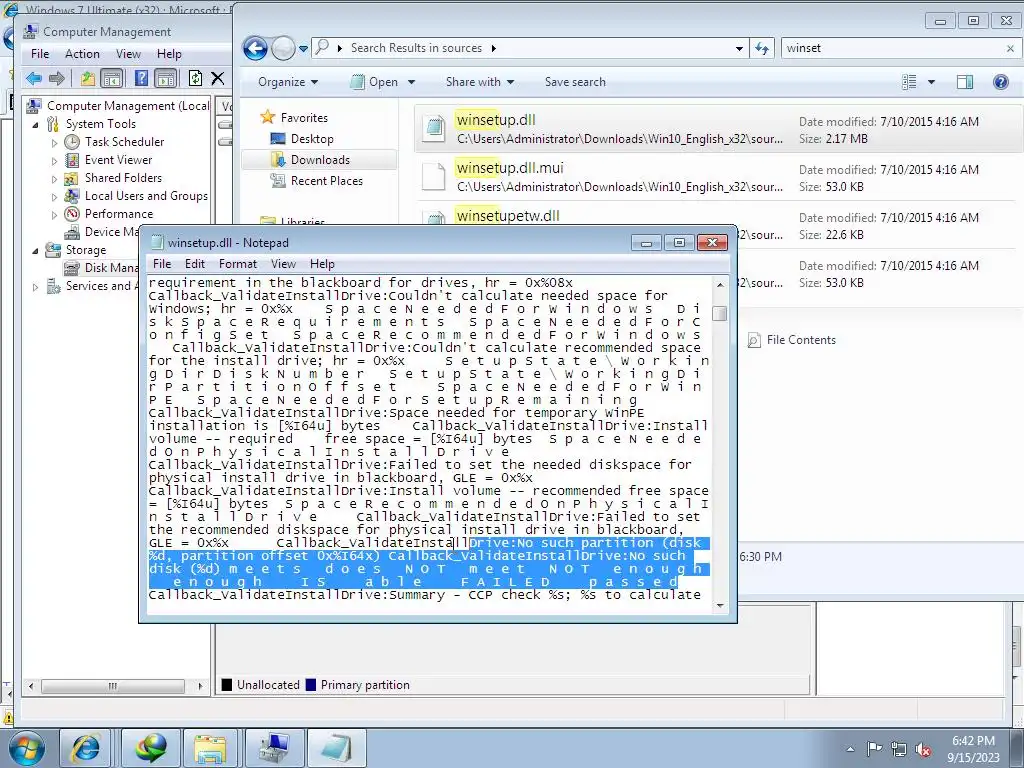
Task: Open Notepad's Help menu
Action: [322, 264]
